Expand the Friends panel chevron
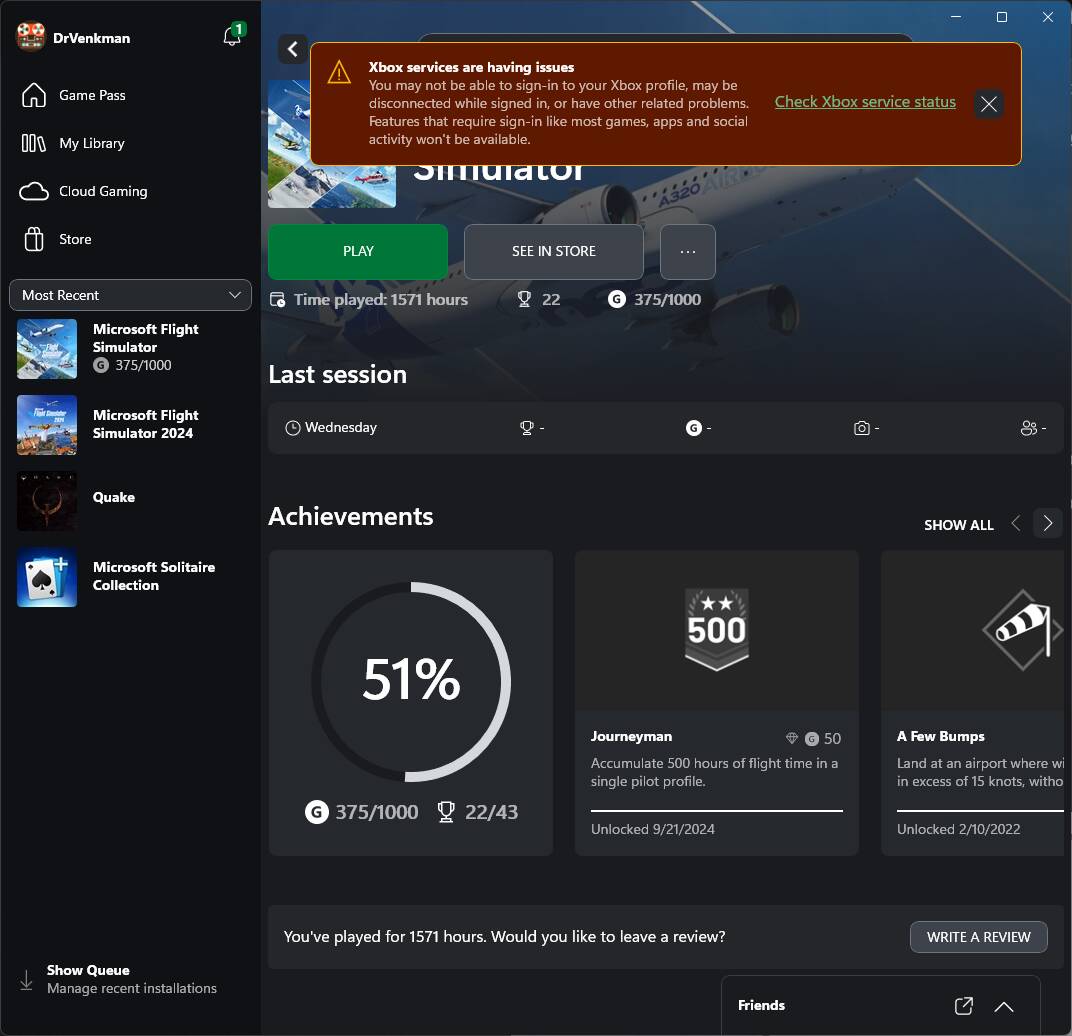The width and height of the screenshot is (1072, 1036). (1004, 1006)
